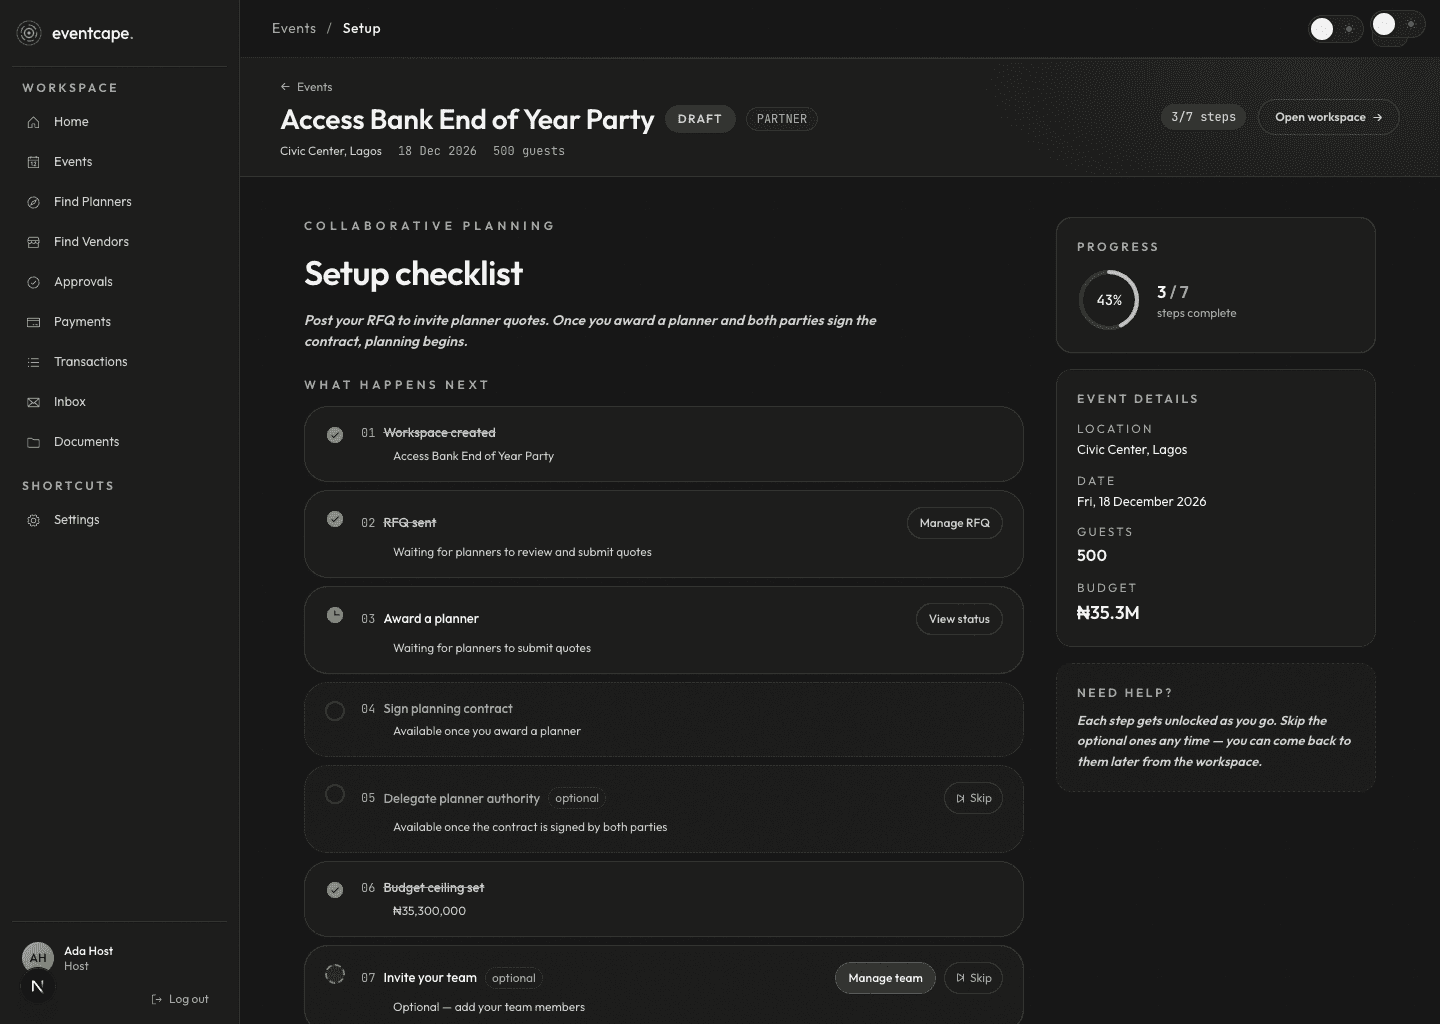Screen dimensions: 1440x1024
Task: Open Events via the sidebar calendar icon
Action: pyautogui.click(x=33, y=162)
